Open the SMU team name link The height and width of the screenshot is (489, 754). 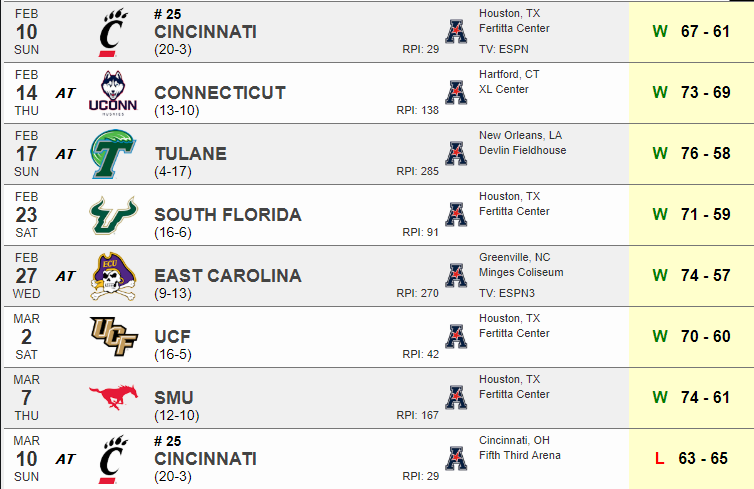point(174,398)
